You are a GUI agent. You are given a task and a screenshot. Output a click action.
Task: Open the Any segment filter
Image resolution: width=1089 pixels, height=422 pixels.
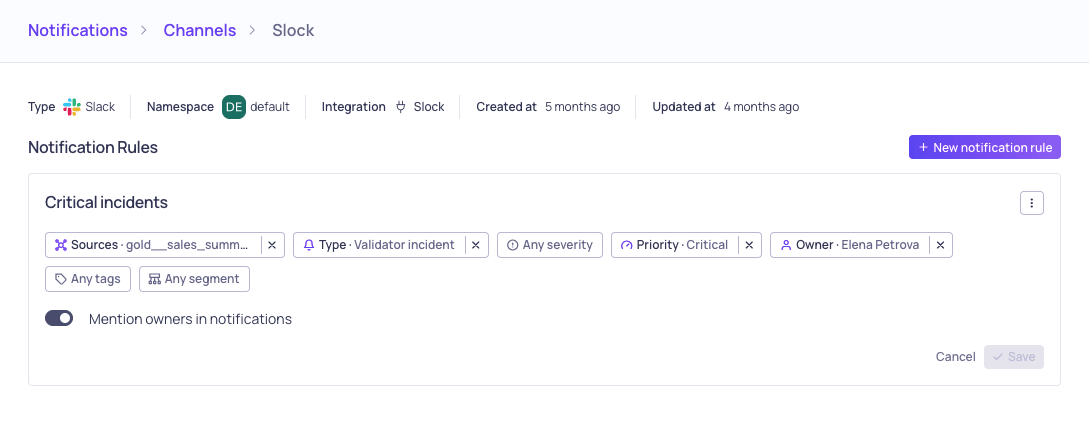tap(194, 279)
